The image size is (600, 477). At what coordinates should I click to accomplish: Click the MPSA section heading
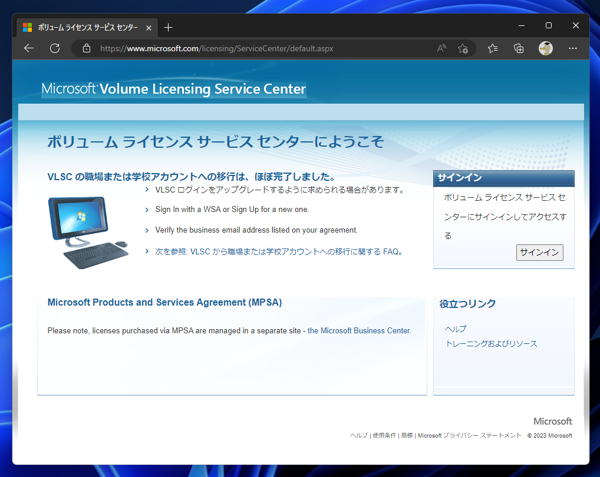[165, 302]
